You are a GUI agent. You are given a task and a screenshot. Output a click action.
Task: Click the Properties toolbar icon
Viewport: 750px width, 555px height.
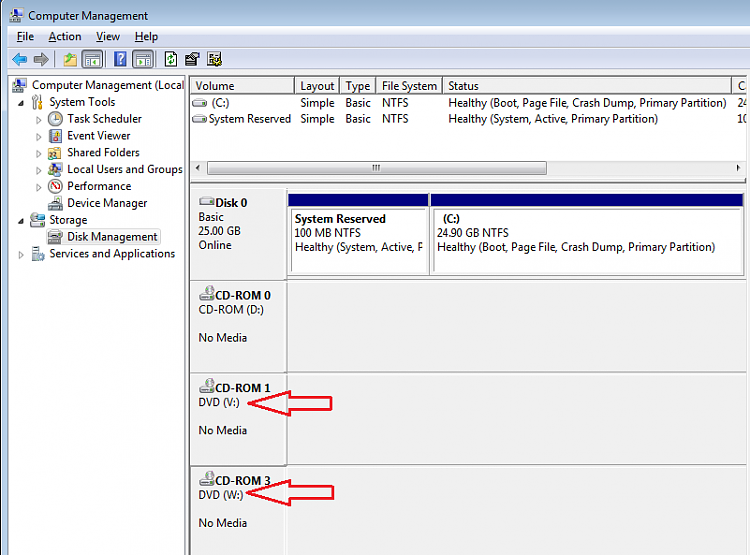(192, 59)
